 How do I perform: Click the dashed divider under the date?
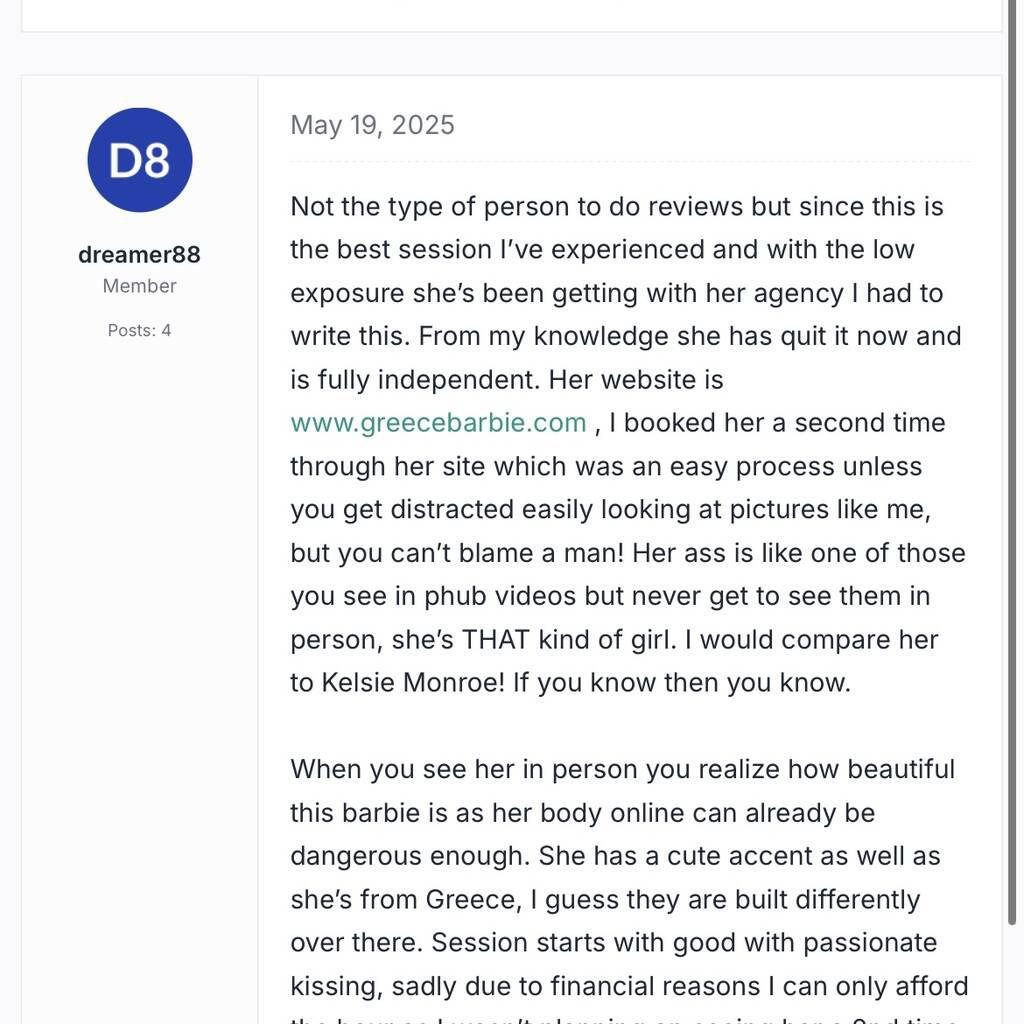point(630,161)
